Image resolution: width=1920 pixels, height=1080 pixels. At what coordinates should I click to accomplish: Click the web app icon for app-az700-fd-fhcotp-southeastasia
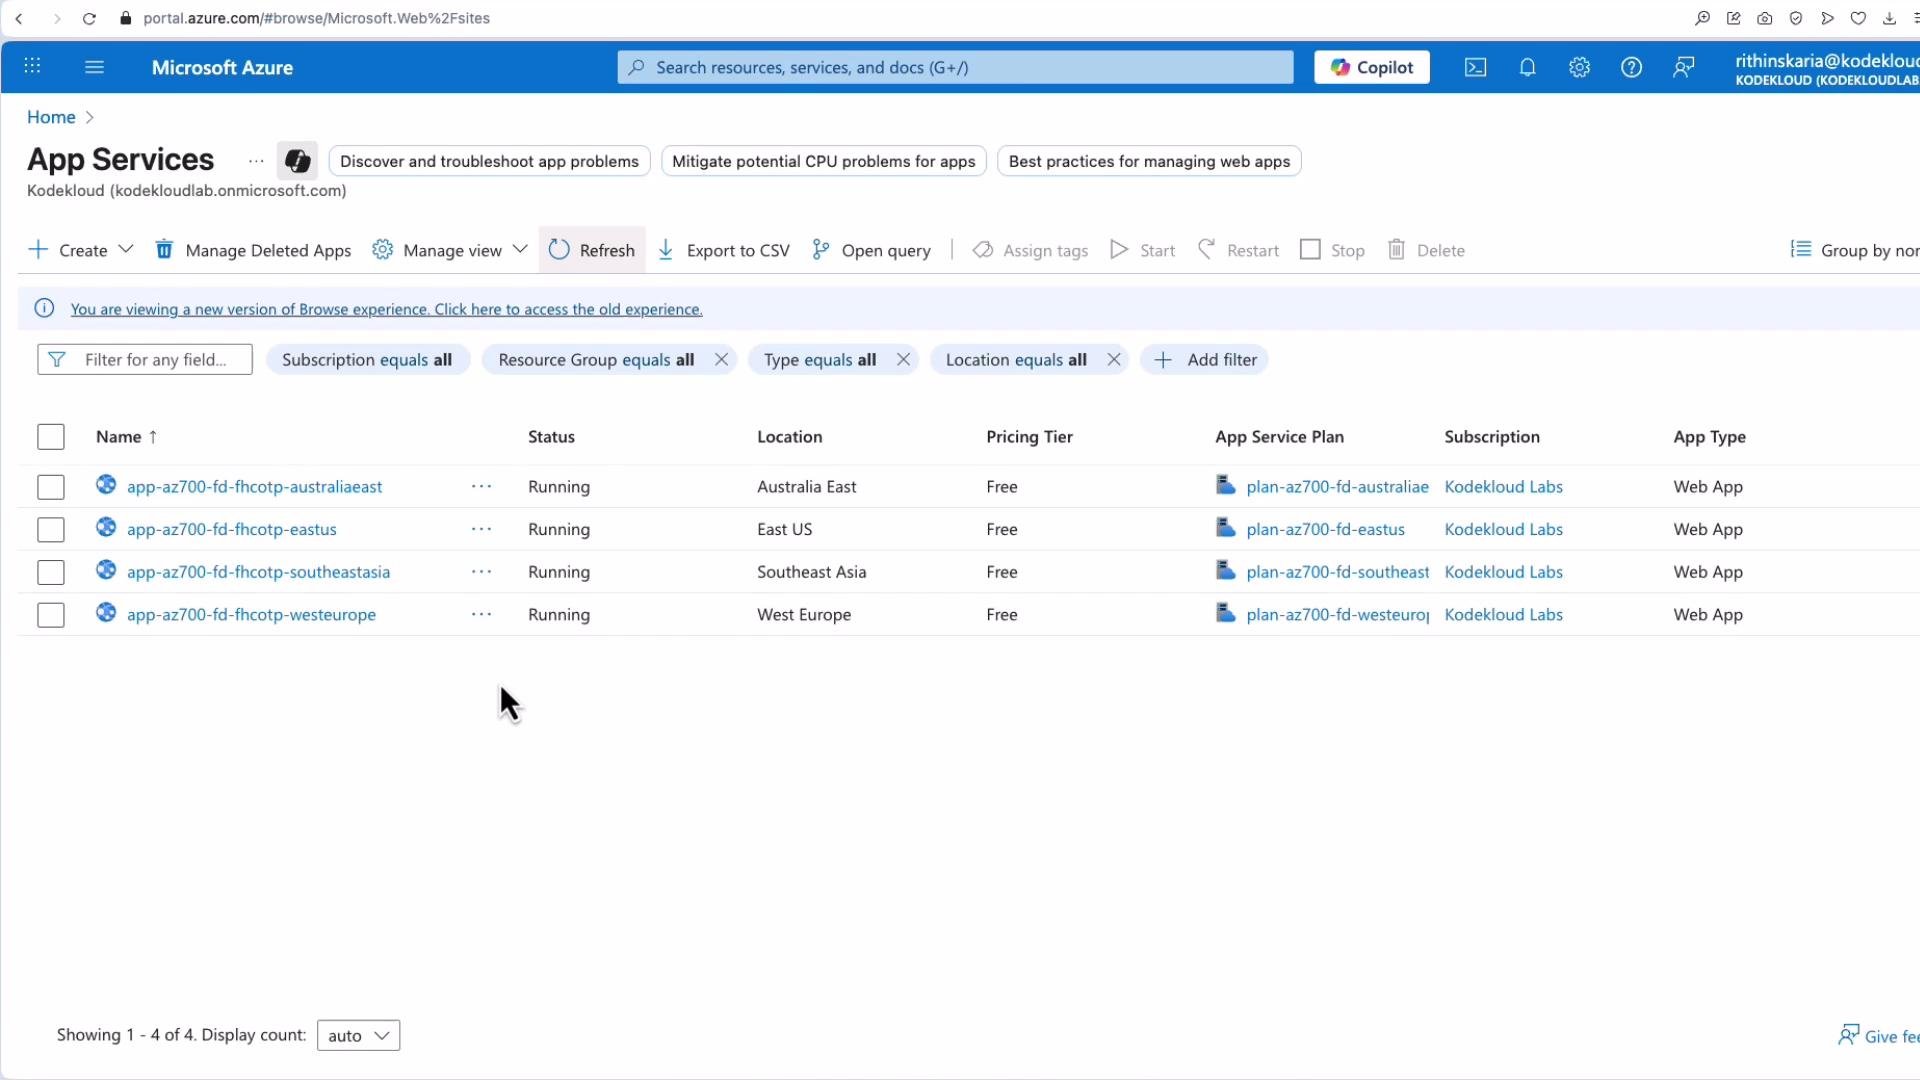[x=106, y=570]
